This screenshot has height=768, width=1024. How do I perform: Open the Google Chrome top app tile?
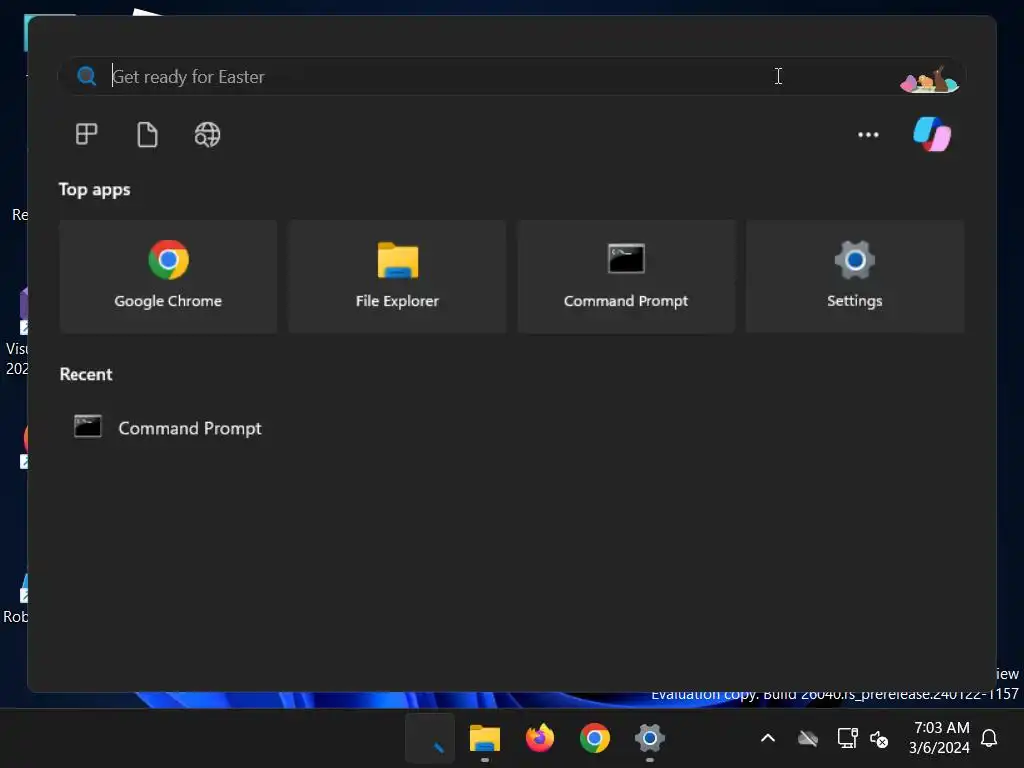(x=168, y=276)
